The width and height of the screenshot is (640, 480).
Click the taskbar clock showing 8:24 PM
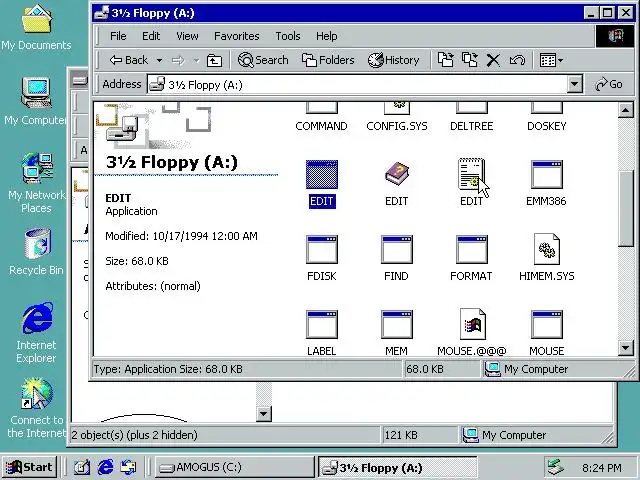(x=602, y=467)
